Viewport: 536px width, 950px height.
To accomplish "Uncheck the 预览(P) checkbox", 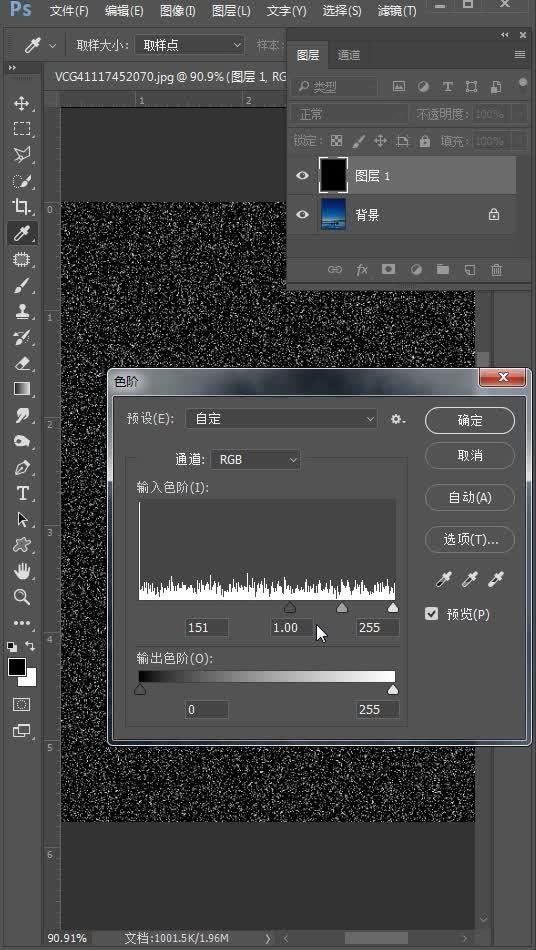I will (432, 614).
